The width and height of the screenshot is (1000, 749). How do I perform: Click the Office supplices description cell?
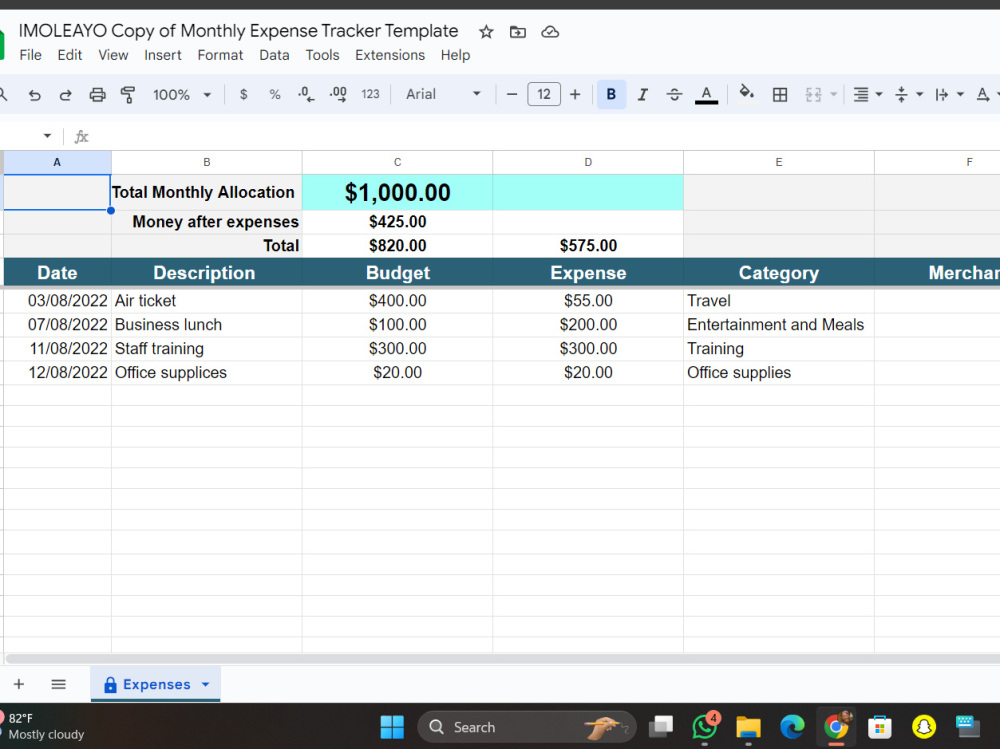[x=207, y=373]
